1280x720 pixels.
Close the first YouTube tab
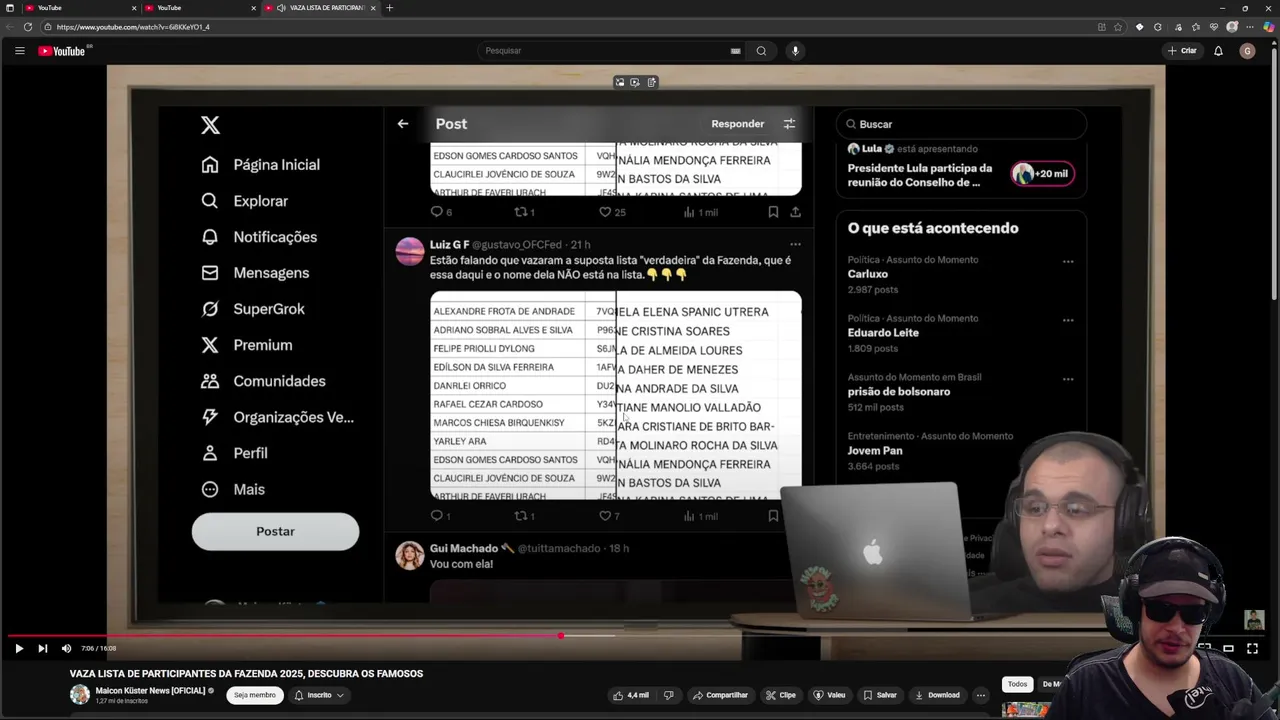pos(133,8)
